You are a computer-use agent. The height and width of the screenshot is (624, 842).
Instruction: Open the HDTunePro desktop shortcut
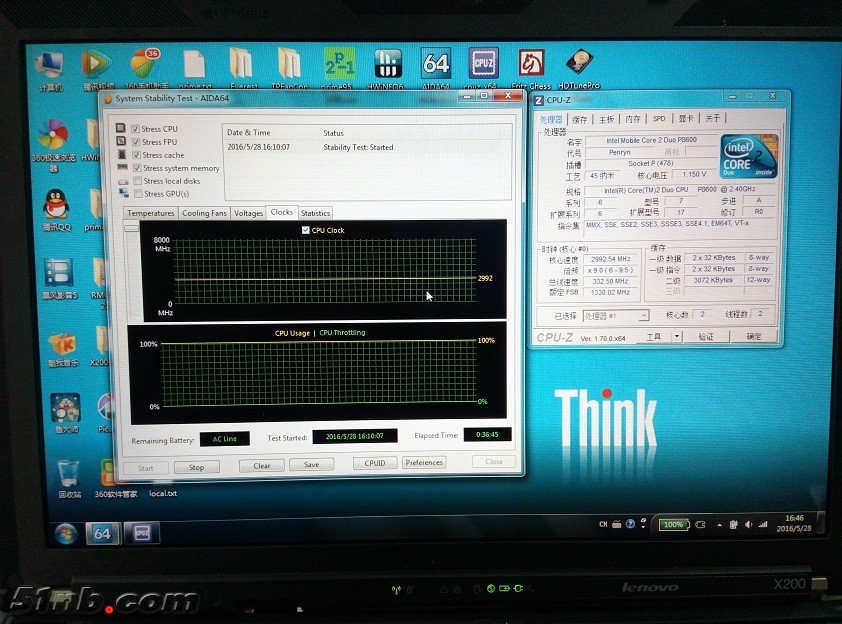[578, 65]
